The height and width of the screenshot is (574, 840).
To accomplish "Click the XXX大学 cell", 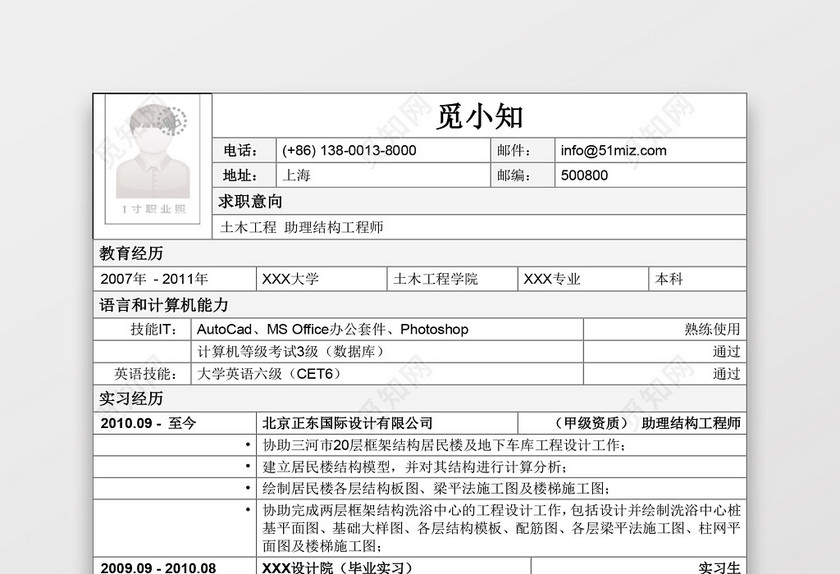I will pos(321,279).
